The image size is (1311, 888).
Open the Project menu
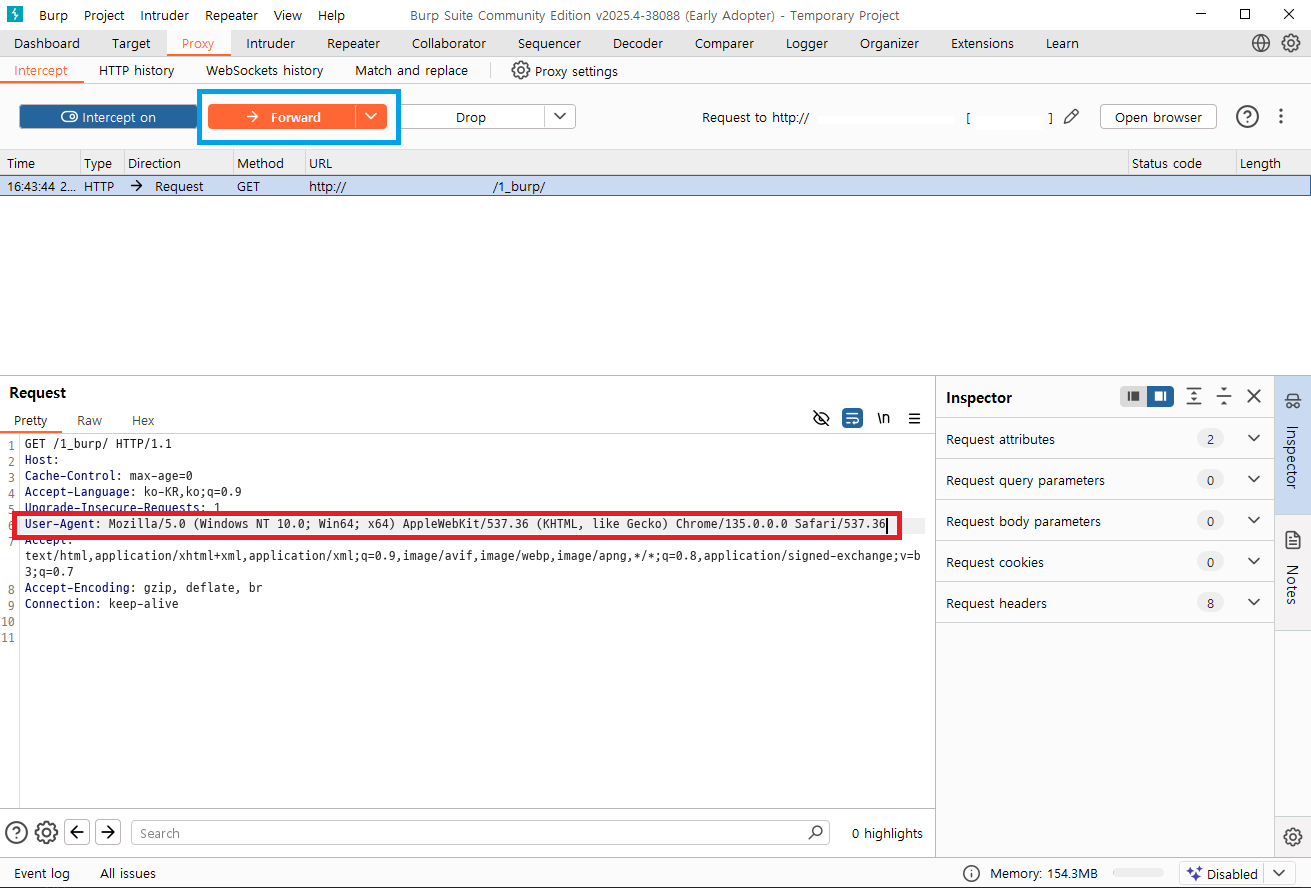pos(104,15)
